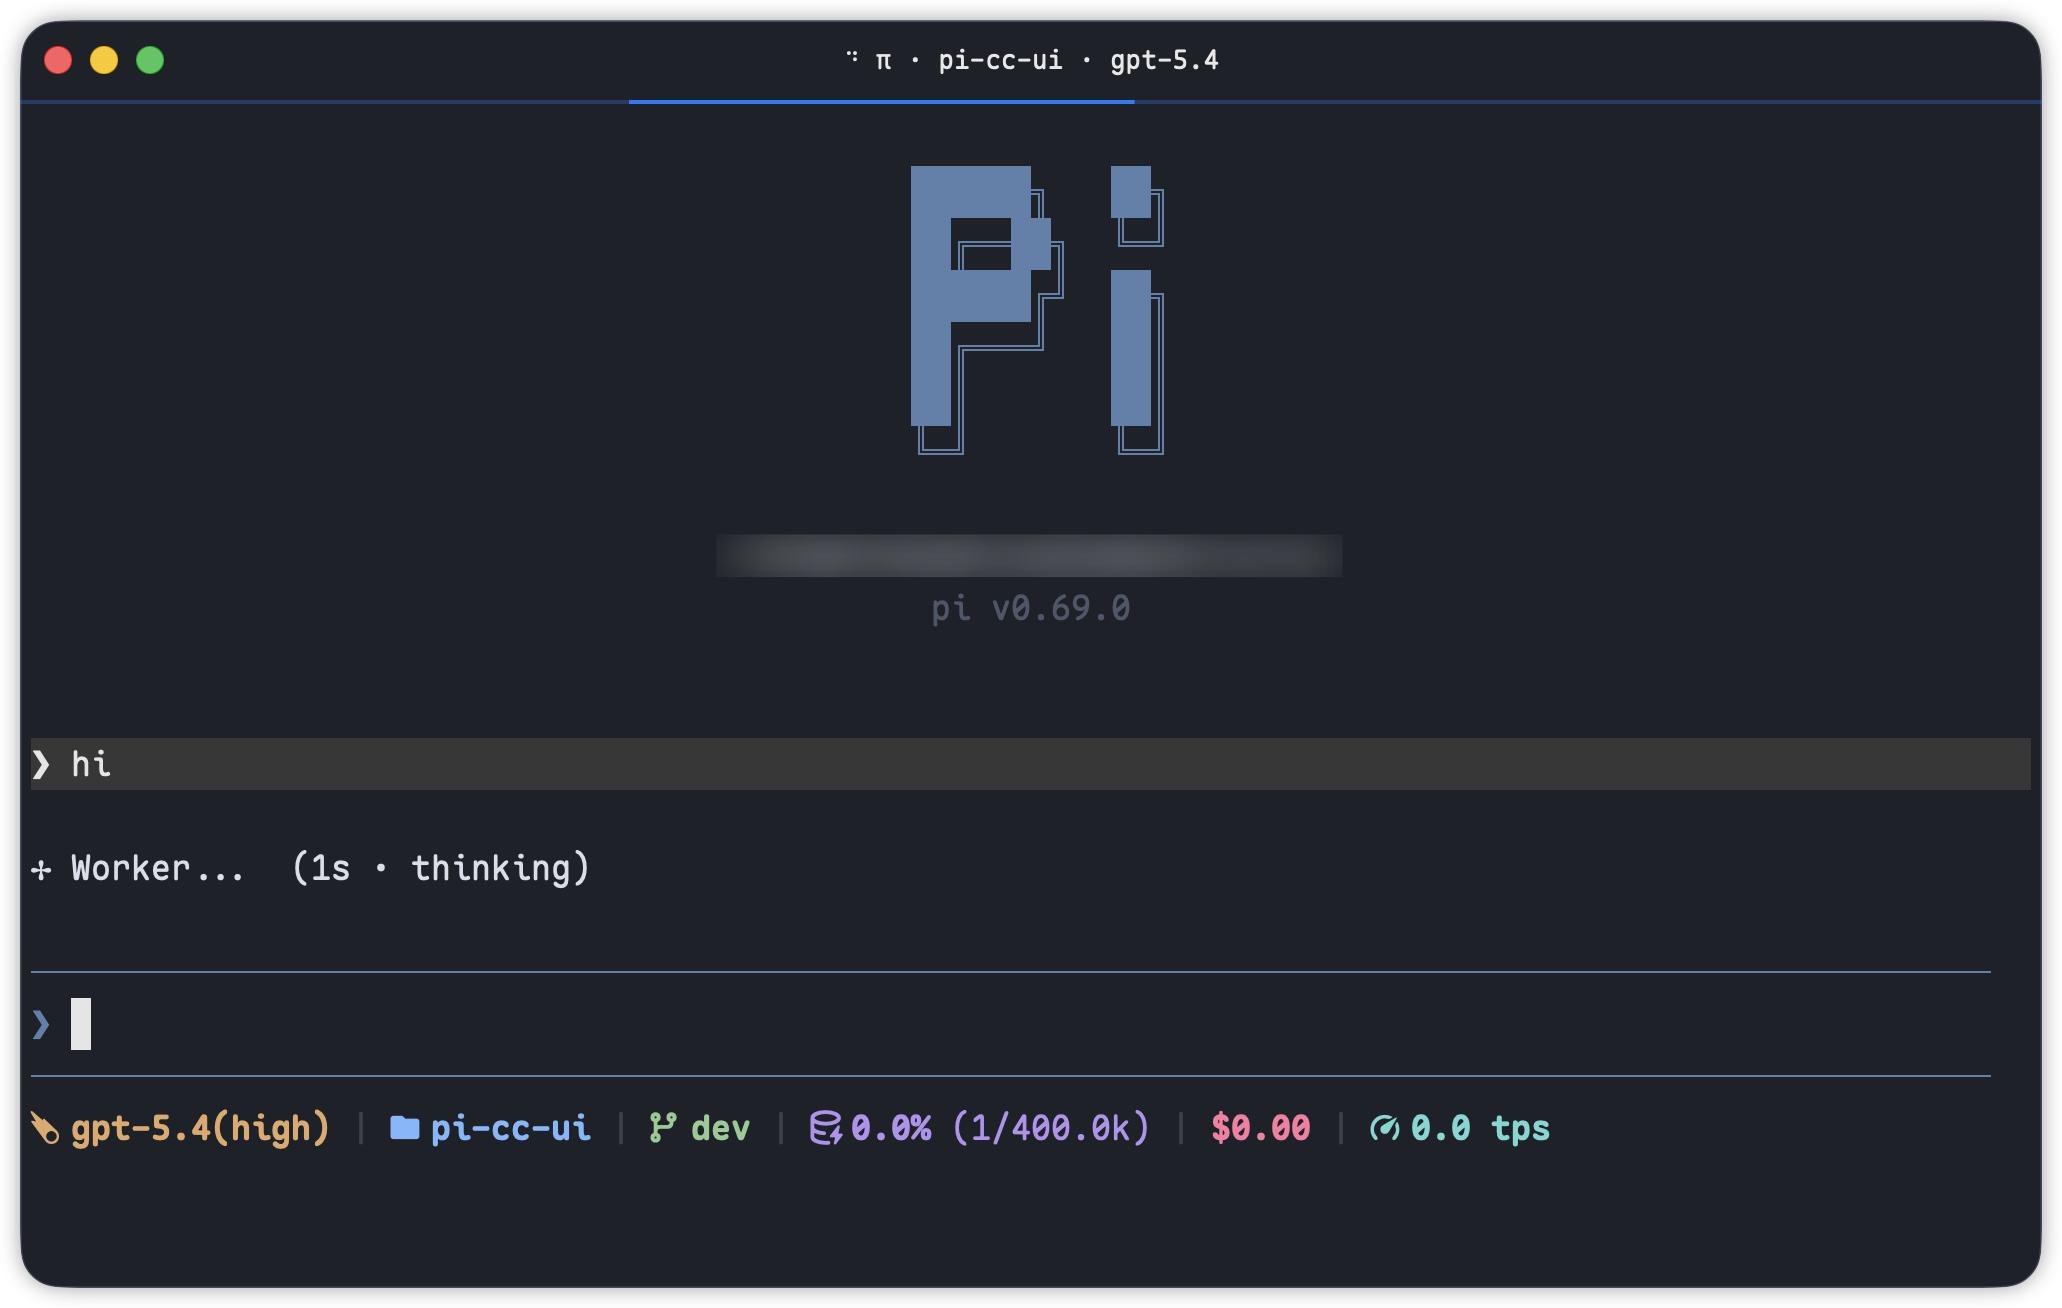This screenshot has height=1308, width=2062.
Task: Click the model tag icon beside gpt-5.4(high)
Action: [x=45, y=1128]
